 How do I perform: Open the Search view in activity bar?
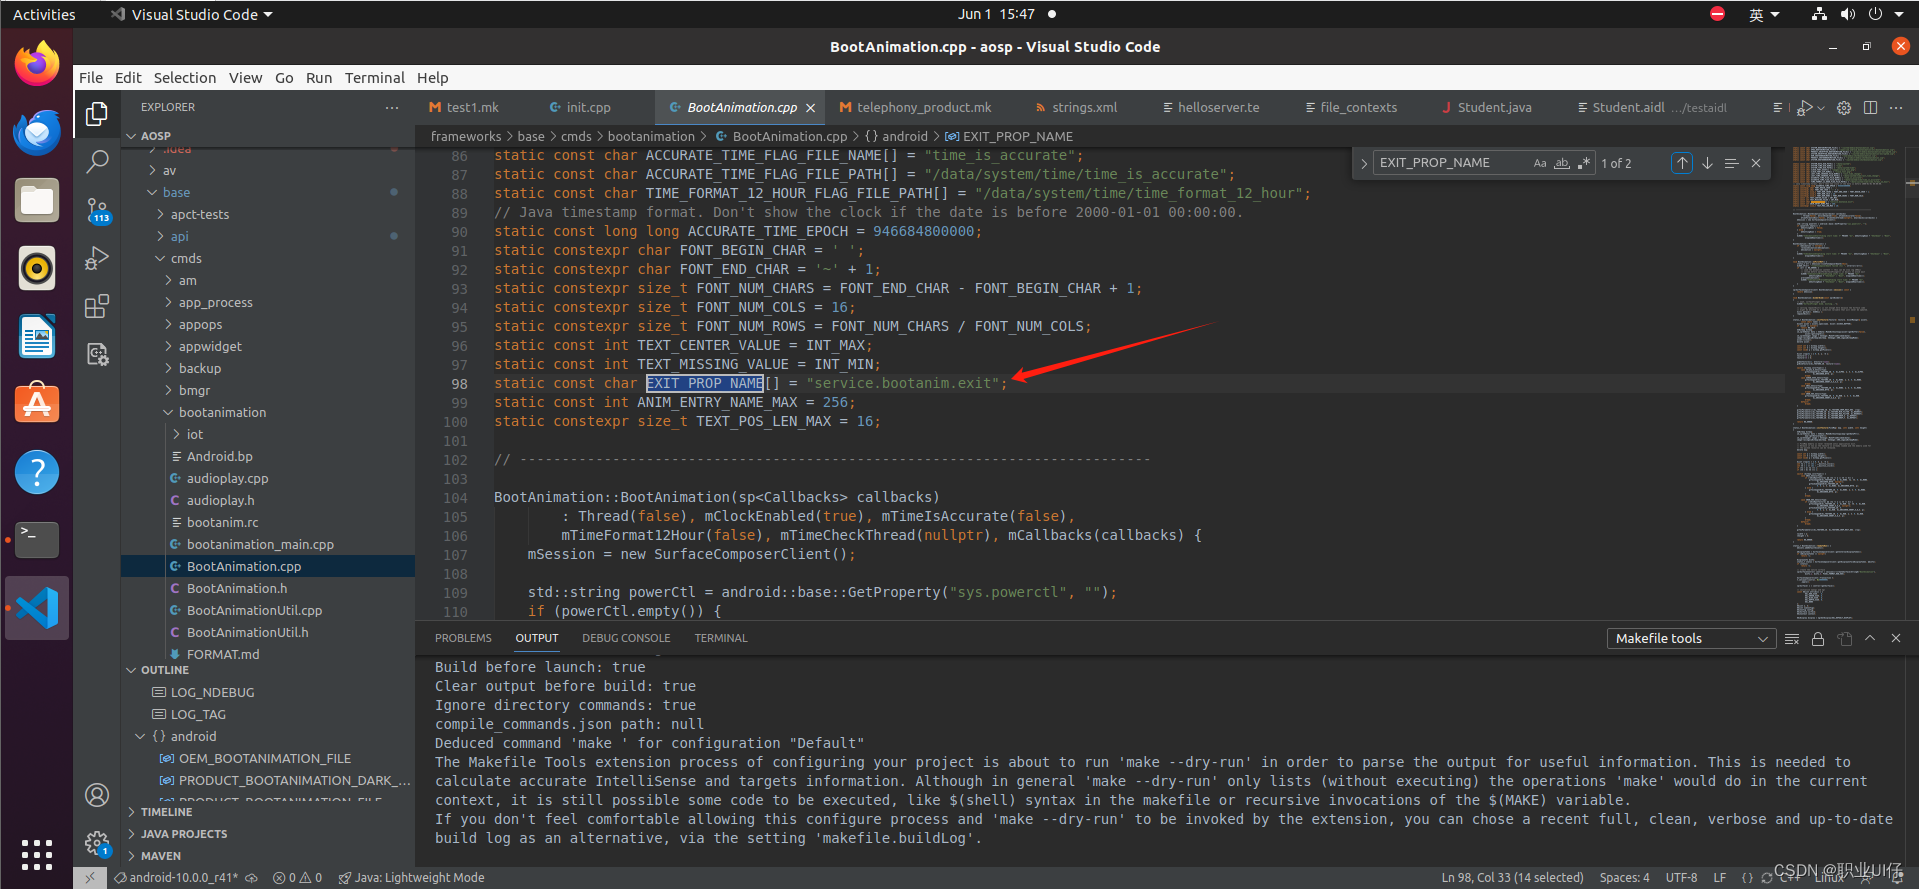pyautogui.click(x=97, y=161)
